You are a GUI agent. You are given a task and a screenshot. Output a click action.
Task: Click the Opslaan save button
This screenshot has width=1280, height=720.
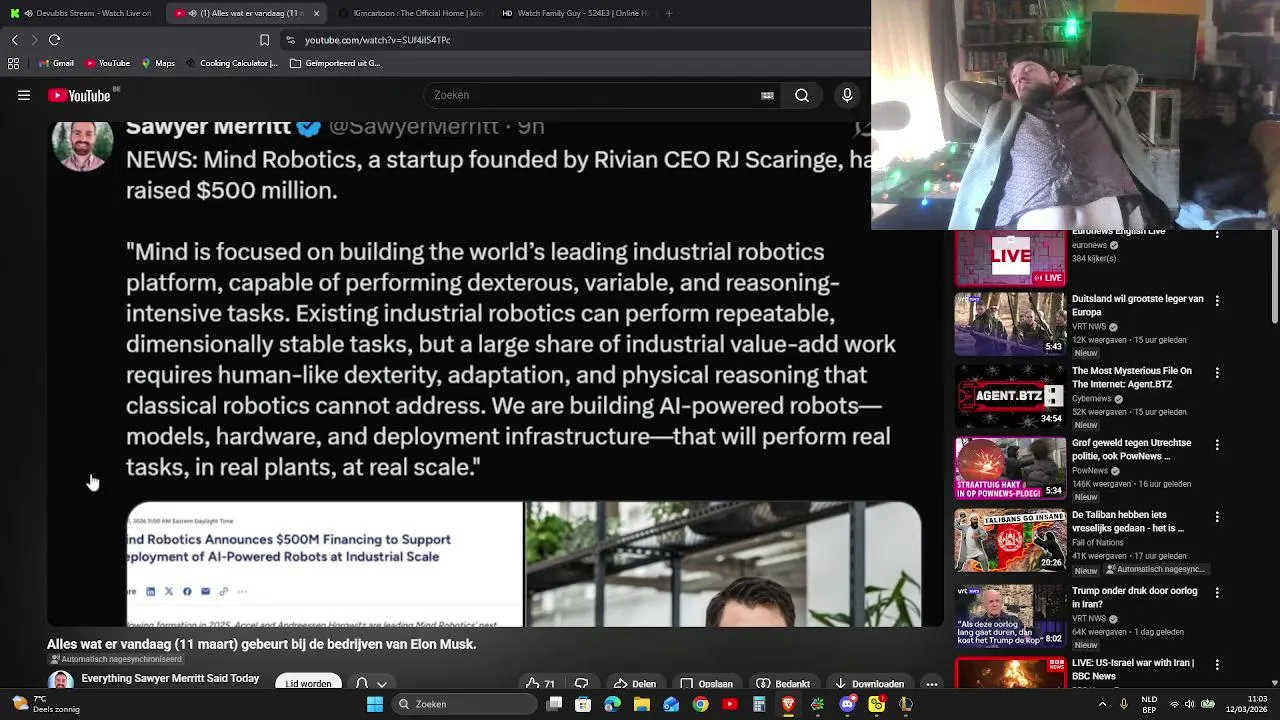click(707, 684)
